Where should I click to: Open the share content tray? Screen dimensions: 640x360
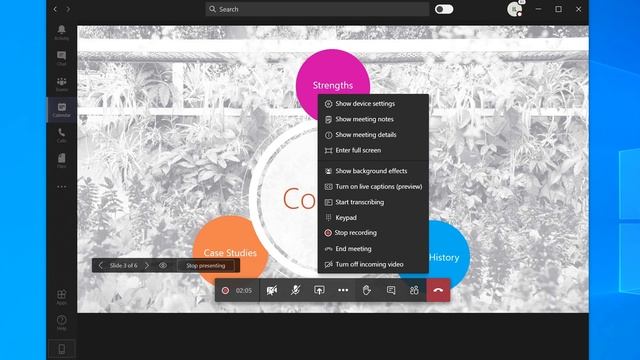[319, 290]
